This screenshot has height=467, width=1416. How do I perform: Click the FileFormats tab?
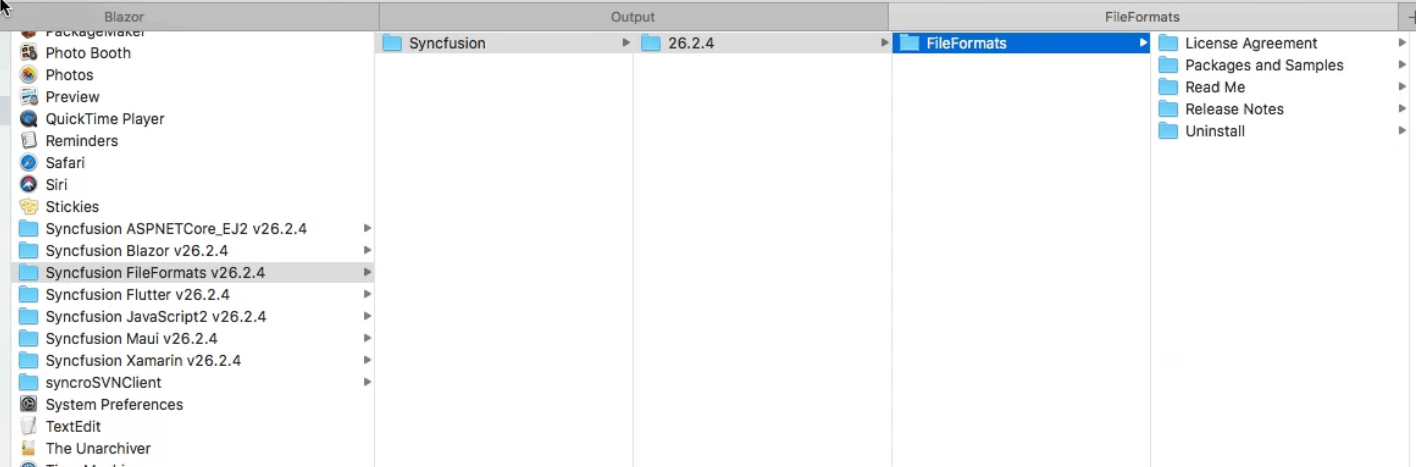[1141, 17]
